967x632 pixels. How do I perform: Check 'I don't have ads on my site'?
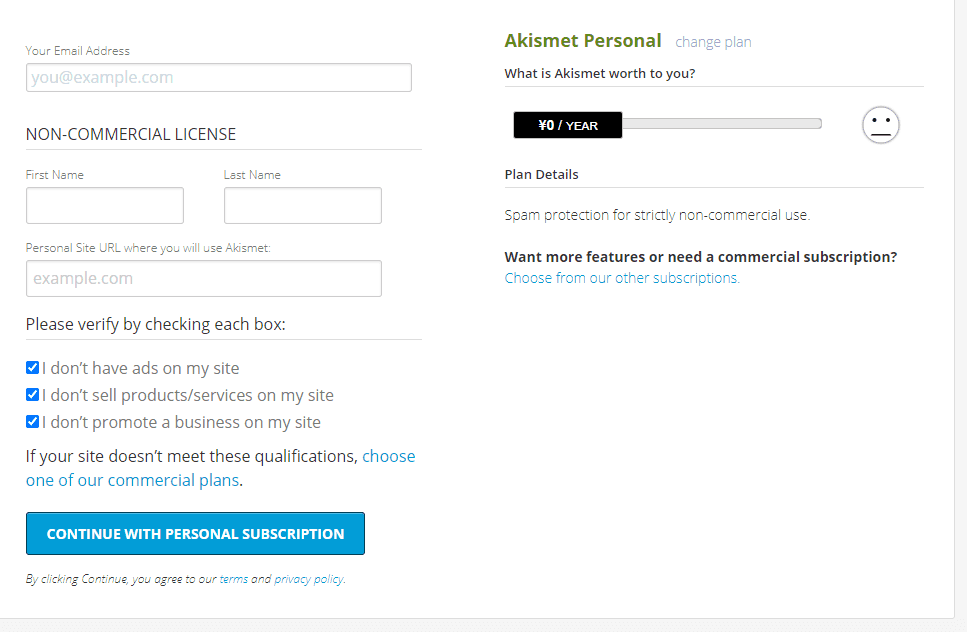point(33,368)
